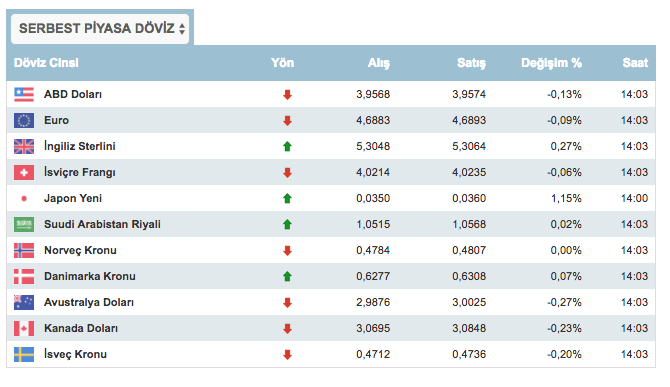The width and height of the screenshot is (670, 387).
Task: Click the green up arrow for Japon Yeni
Action: [x=287, y=198]
